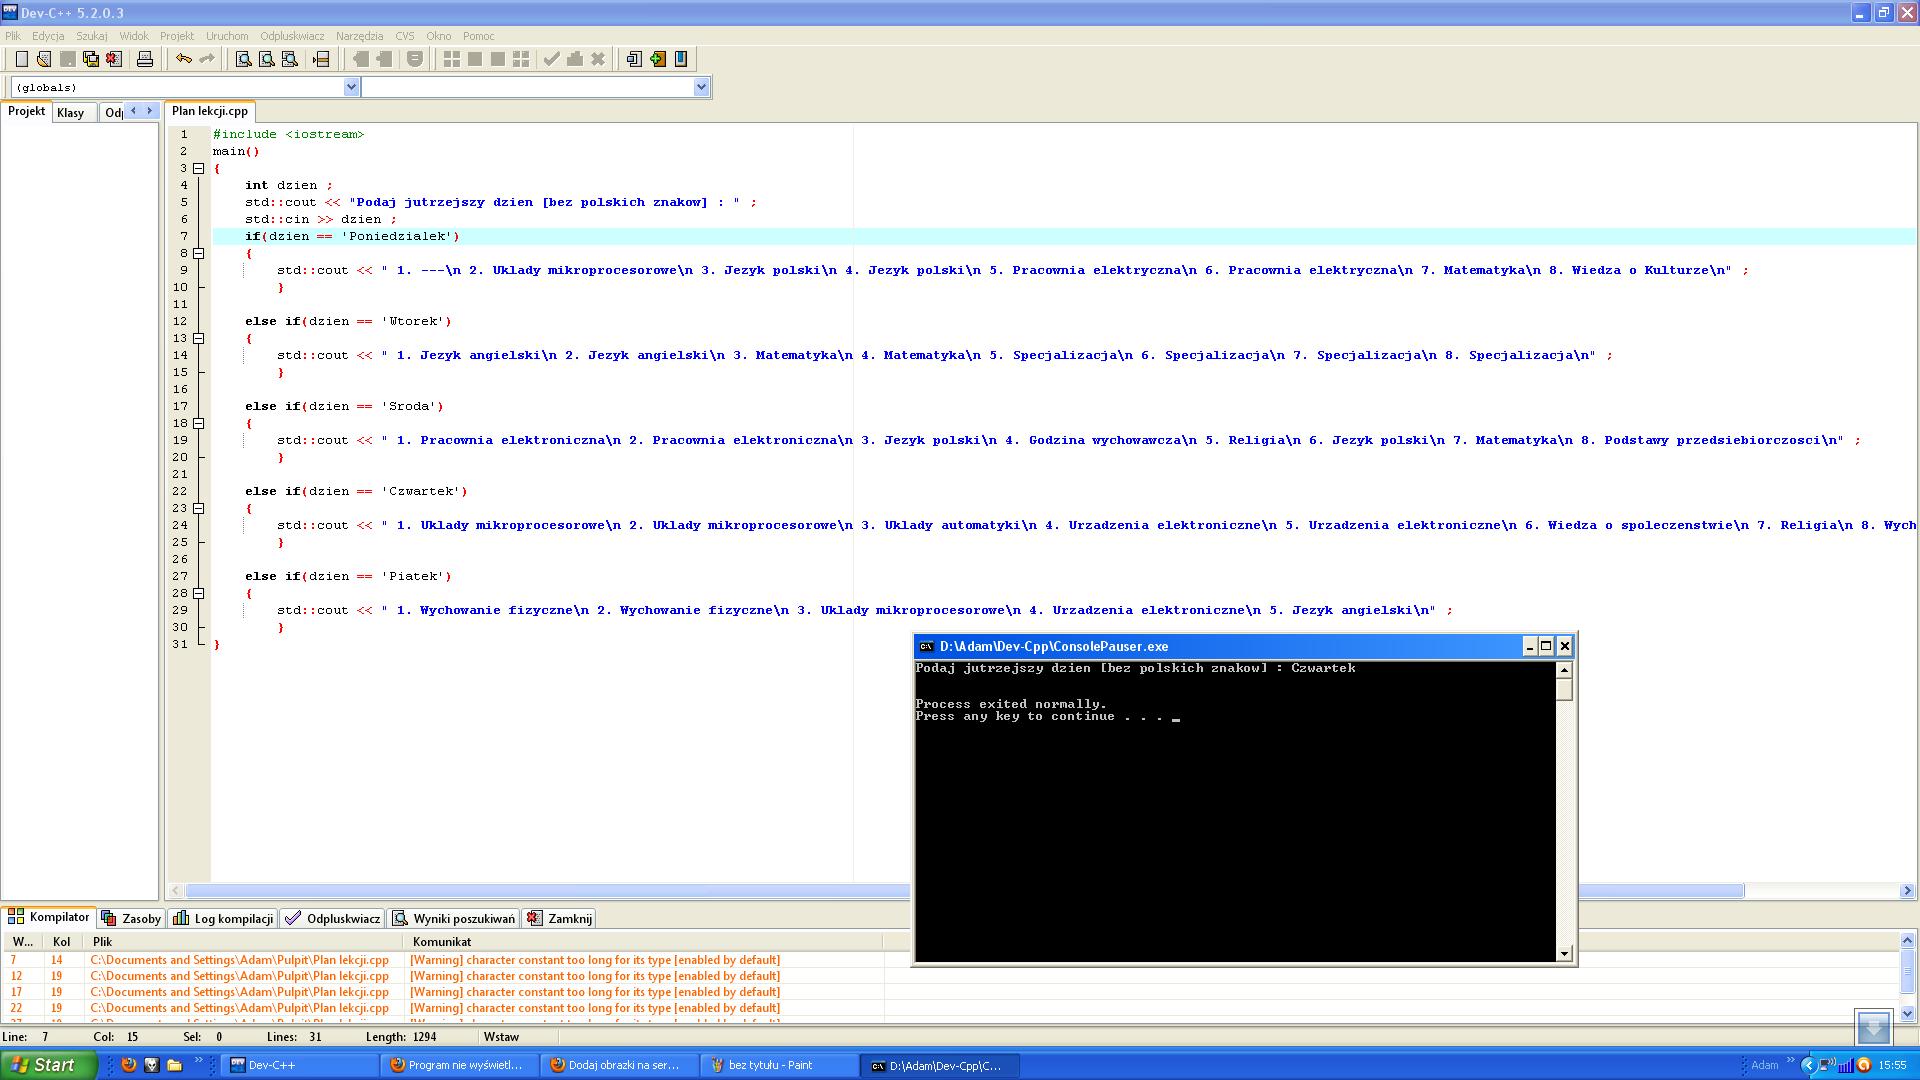Redo the undone edit
Screen dimensions: 1920x1080
pyautogui.click(x=207, y=59)
